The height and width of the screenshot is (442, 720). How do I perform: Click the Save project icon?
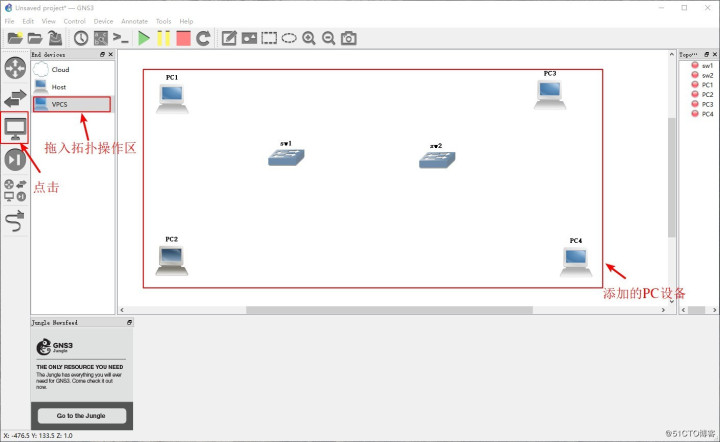coord(55,38)
